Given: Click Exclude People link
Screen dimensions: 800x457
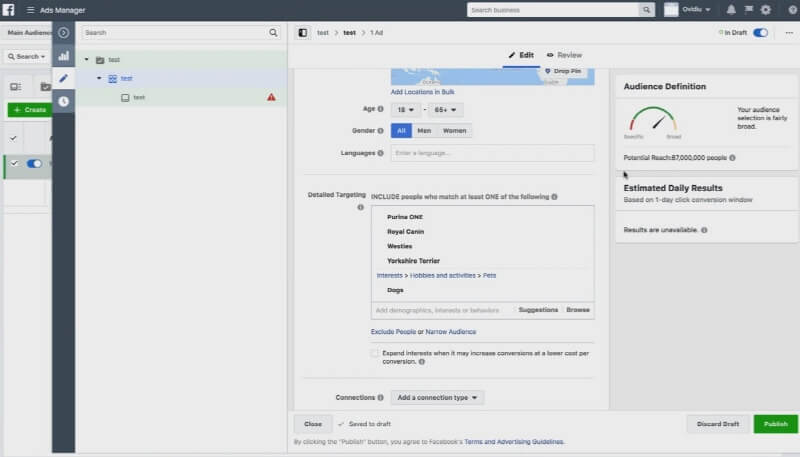Looking at the screenshot, I should tap(393, 332).
